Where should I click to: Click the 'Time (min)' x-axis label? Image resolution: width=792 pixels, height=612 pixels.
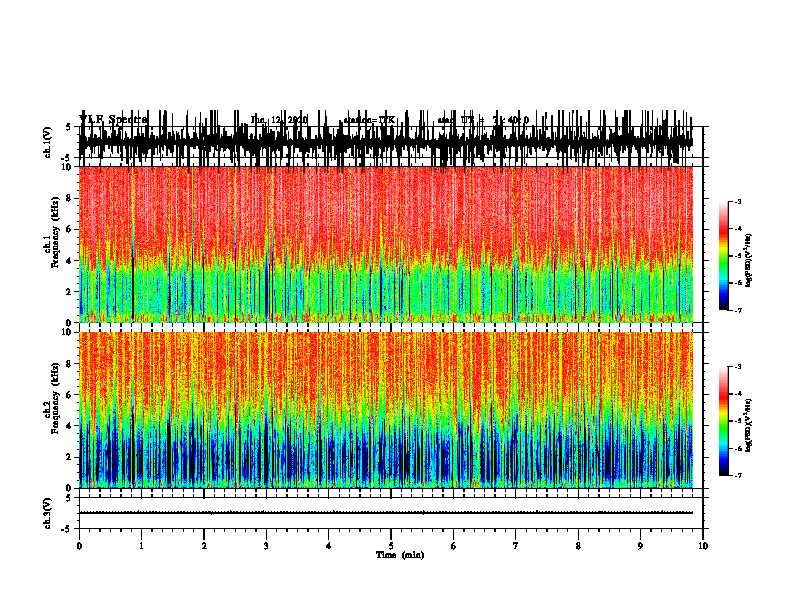point(400,555)
